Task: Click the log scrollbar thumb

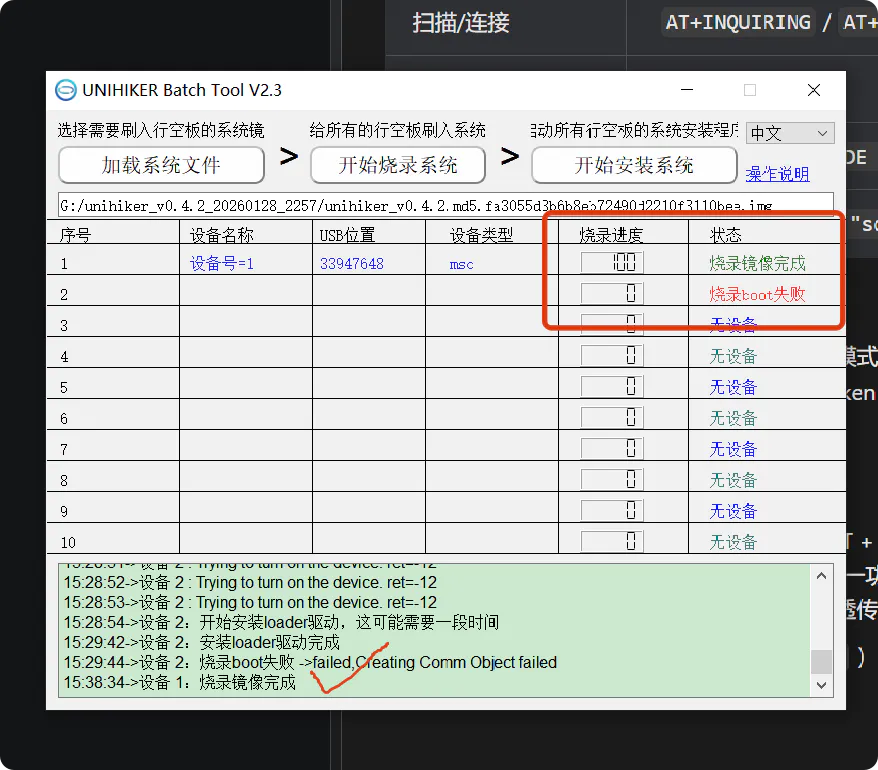Action: coord(821,661)
